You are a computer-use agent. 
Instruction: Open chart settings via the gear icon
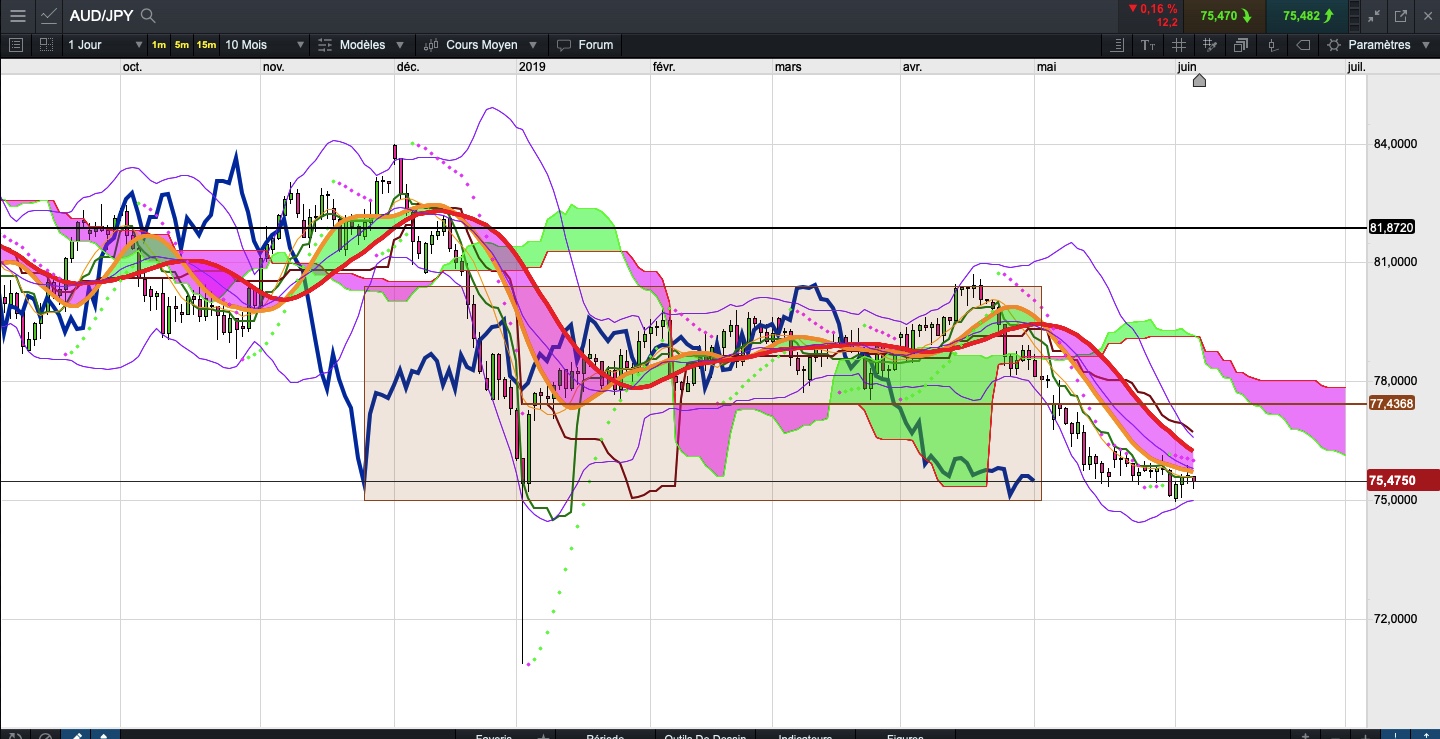pyautogui.click(x=1334, y=45)
